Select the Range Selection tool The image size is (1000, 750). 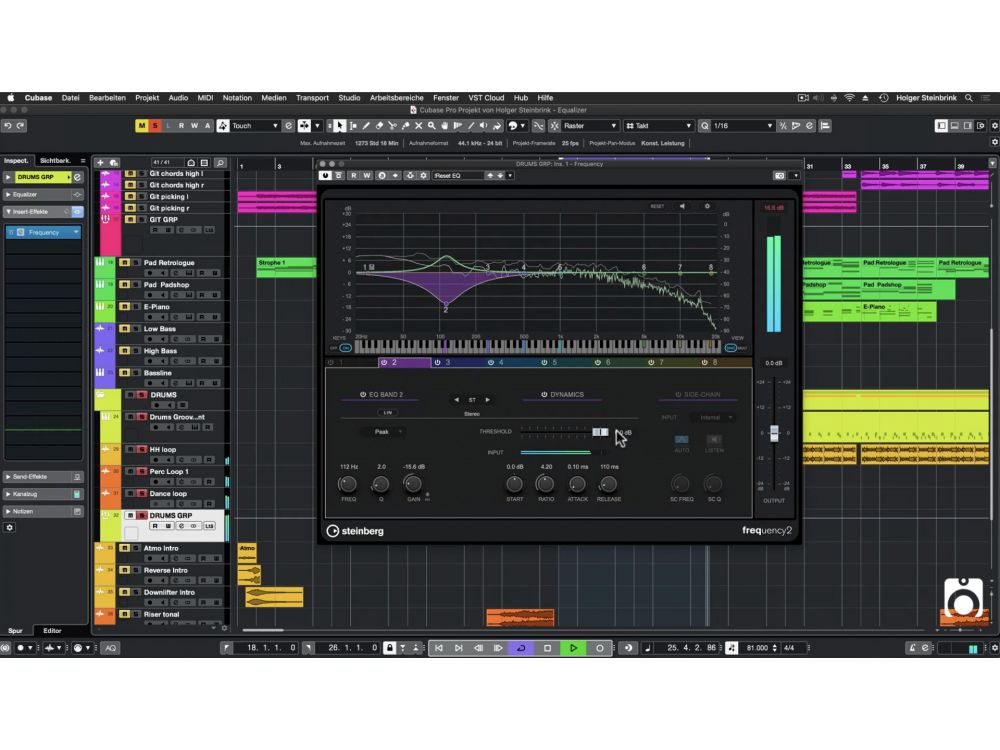tap(353, 126)
